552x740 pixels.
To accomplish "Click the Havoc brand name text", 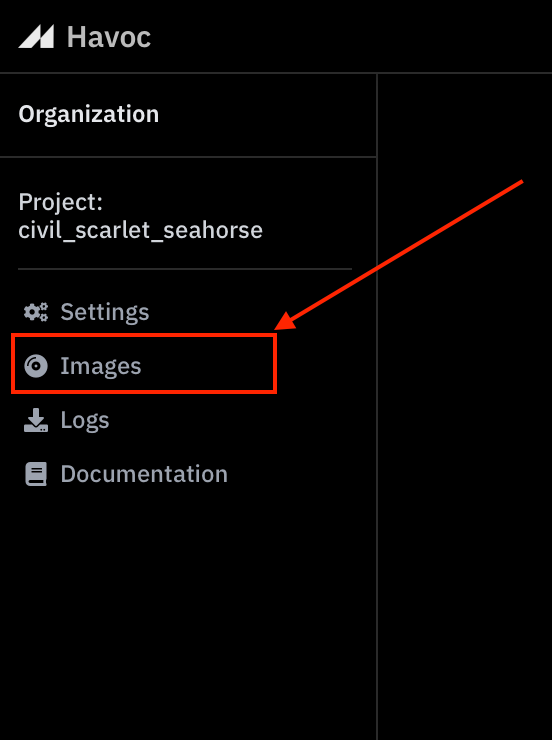I will [x=109, y=37].
